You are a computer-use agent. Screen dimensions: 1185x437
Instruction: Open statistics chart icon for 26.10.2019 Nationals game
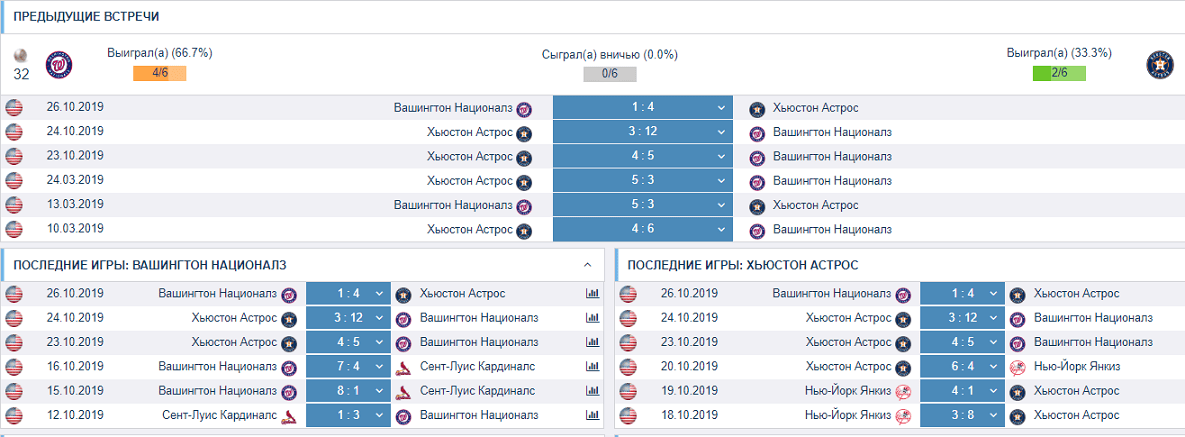coord(592,294)
